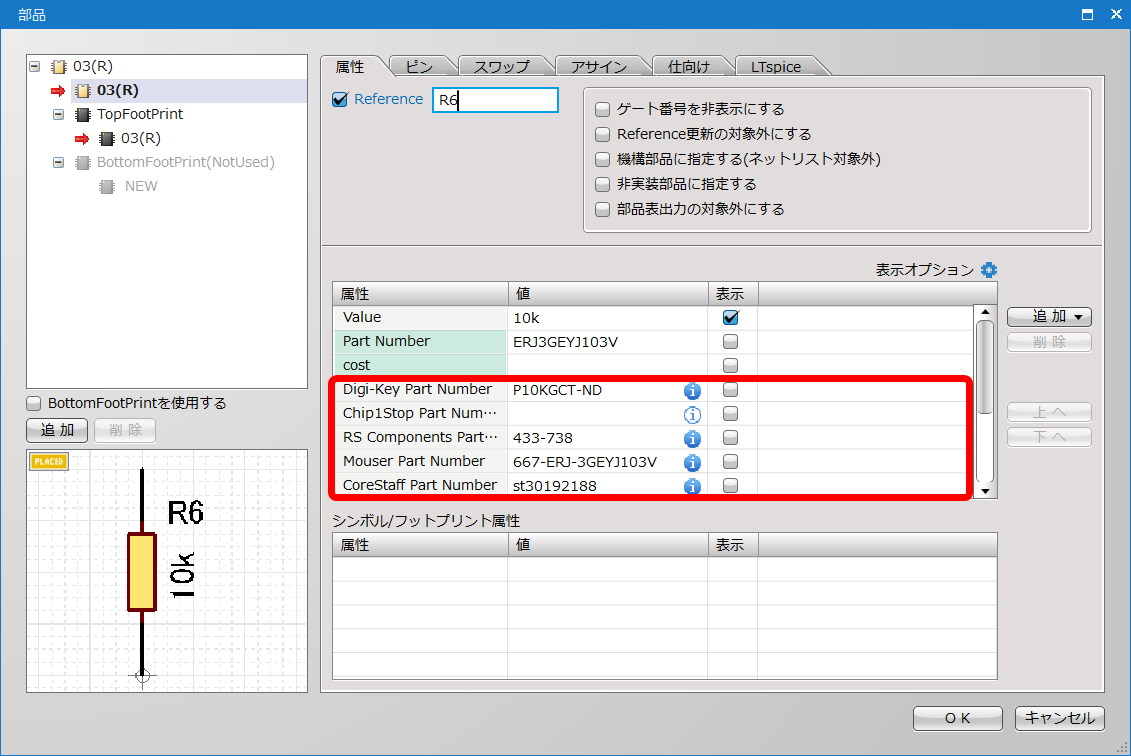Switch to the ピン tab
Image resolution: width=1131 pixels, height=756 pixels.
tap(419, 67)
